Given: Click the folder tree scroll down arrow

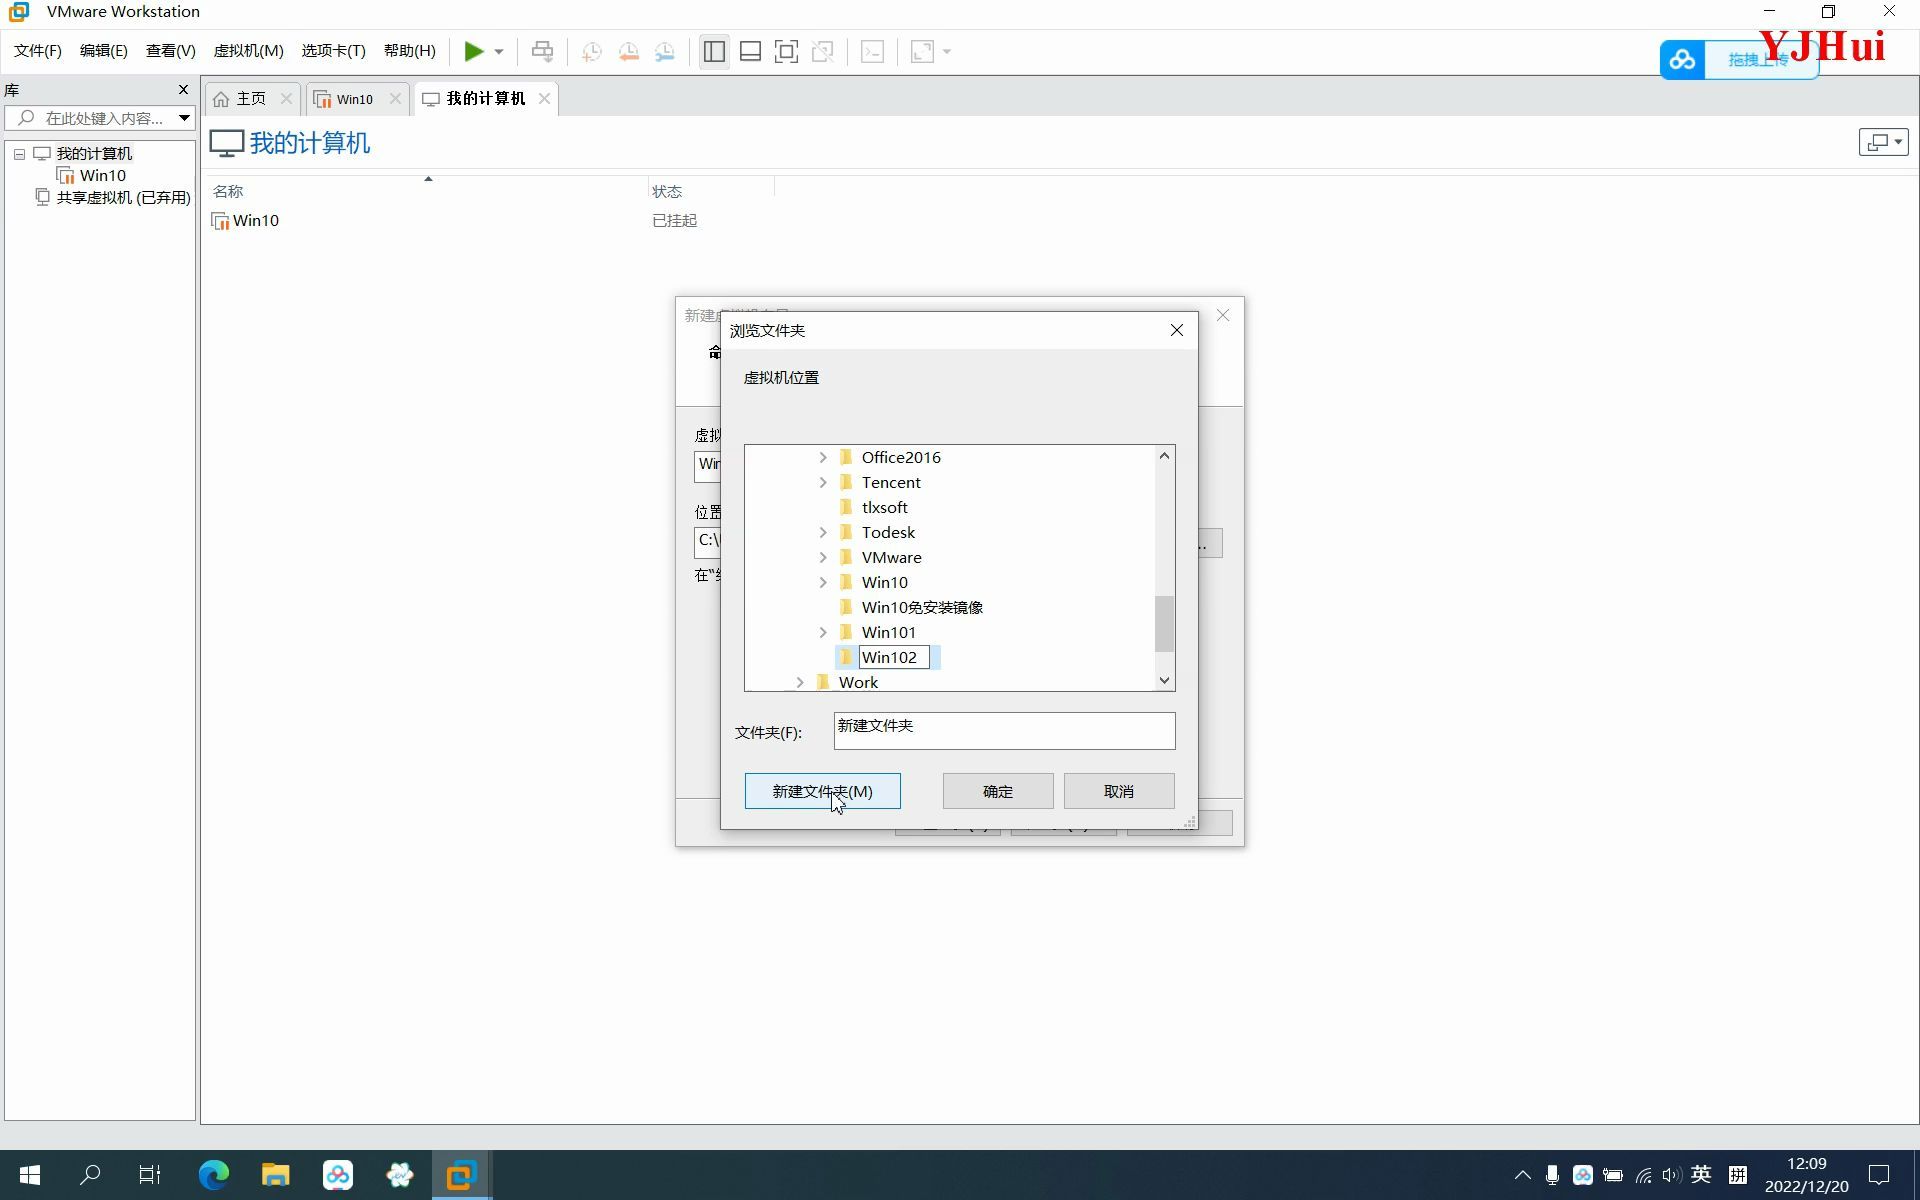Looking at the screenshot, I should 1164,680.
